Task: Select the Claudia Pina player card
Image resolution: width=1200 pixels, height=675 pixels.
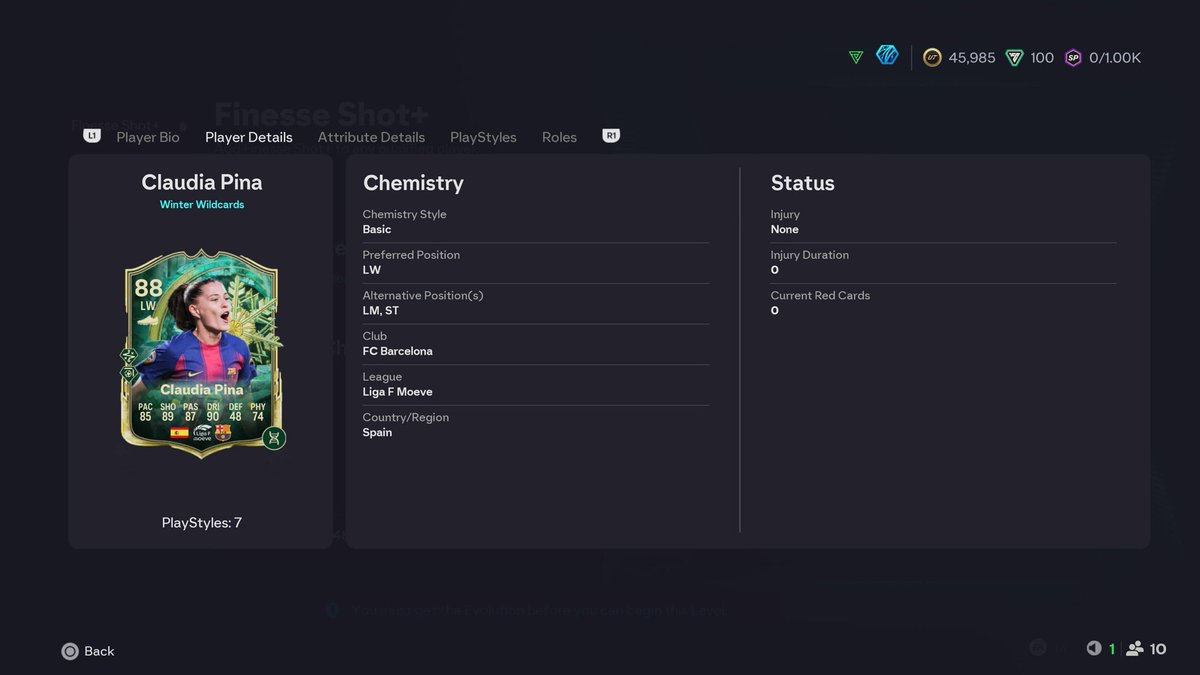Action: tap(202, 353)
